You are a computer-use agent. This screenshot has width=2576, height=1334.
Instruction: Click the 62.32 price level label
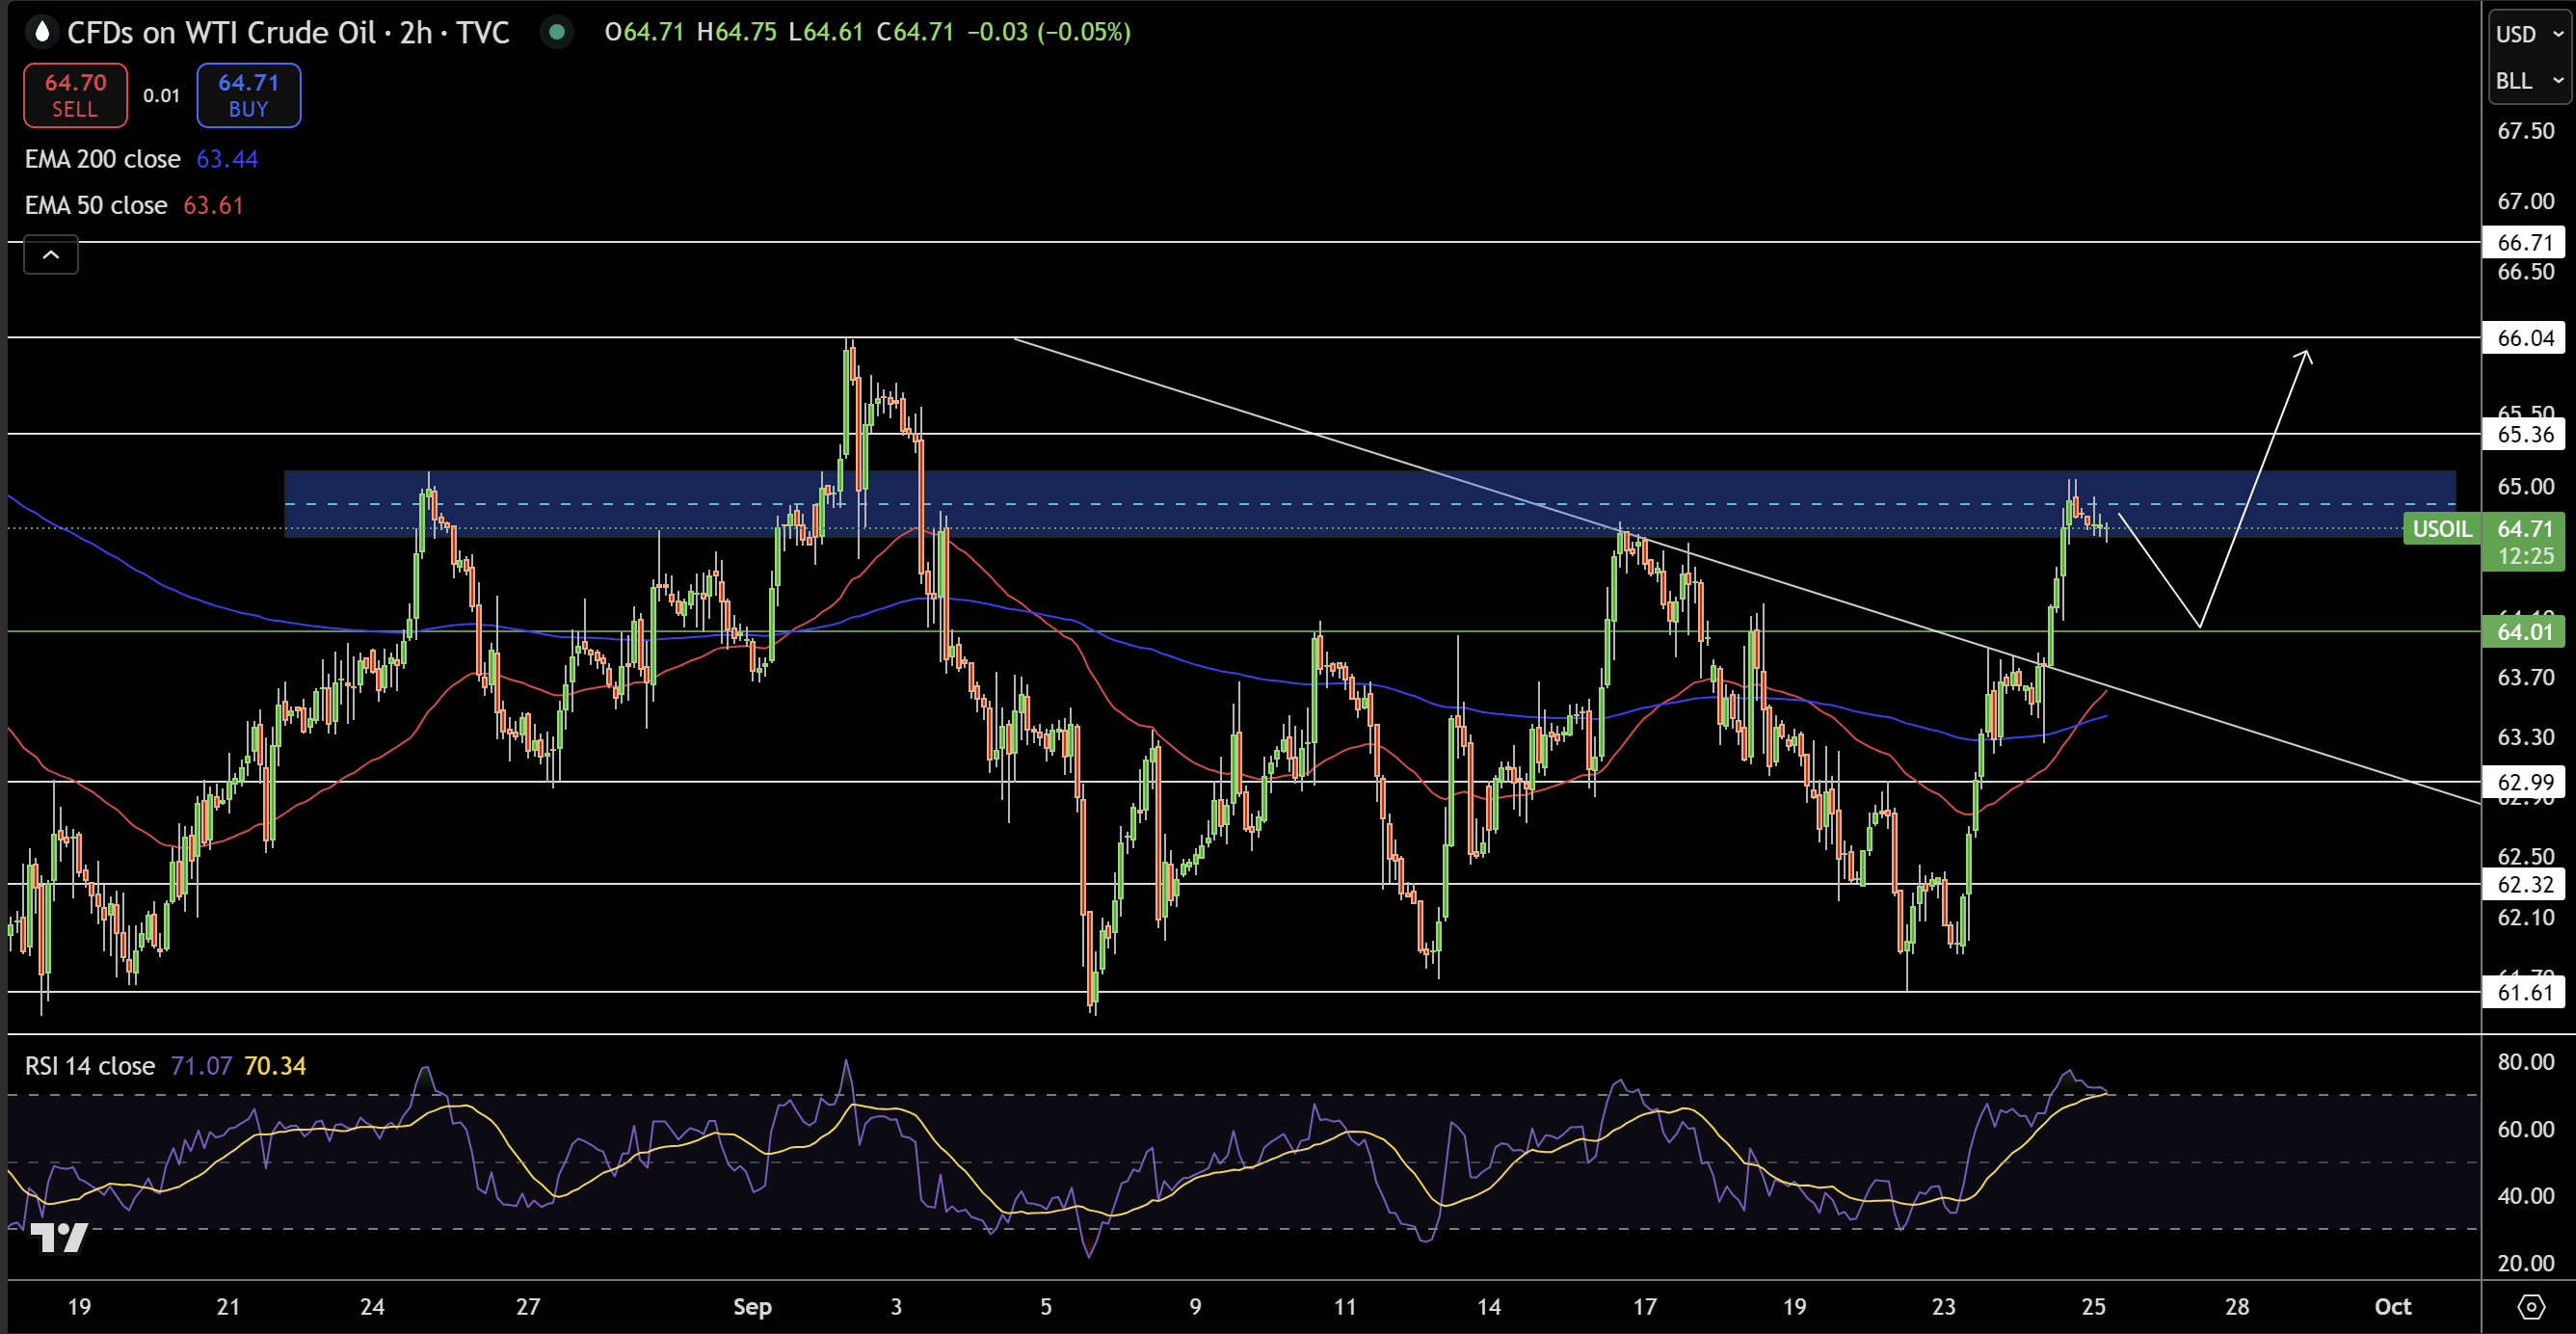tap(2525, 884)
